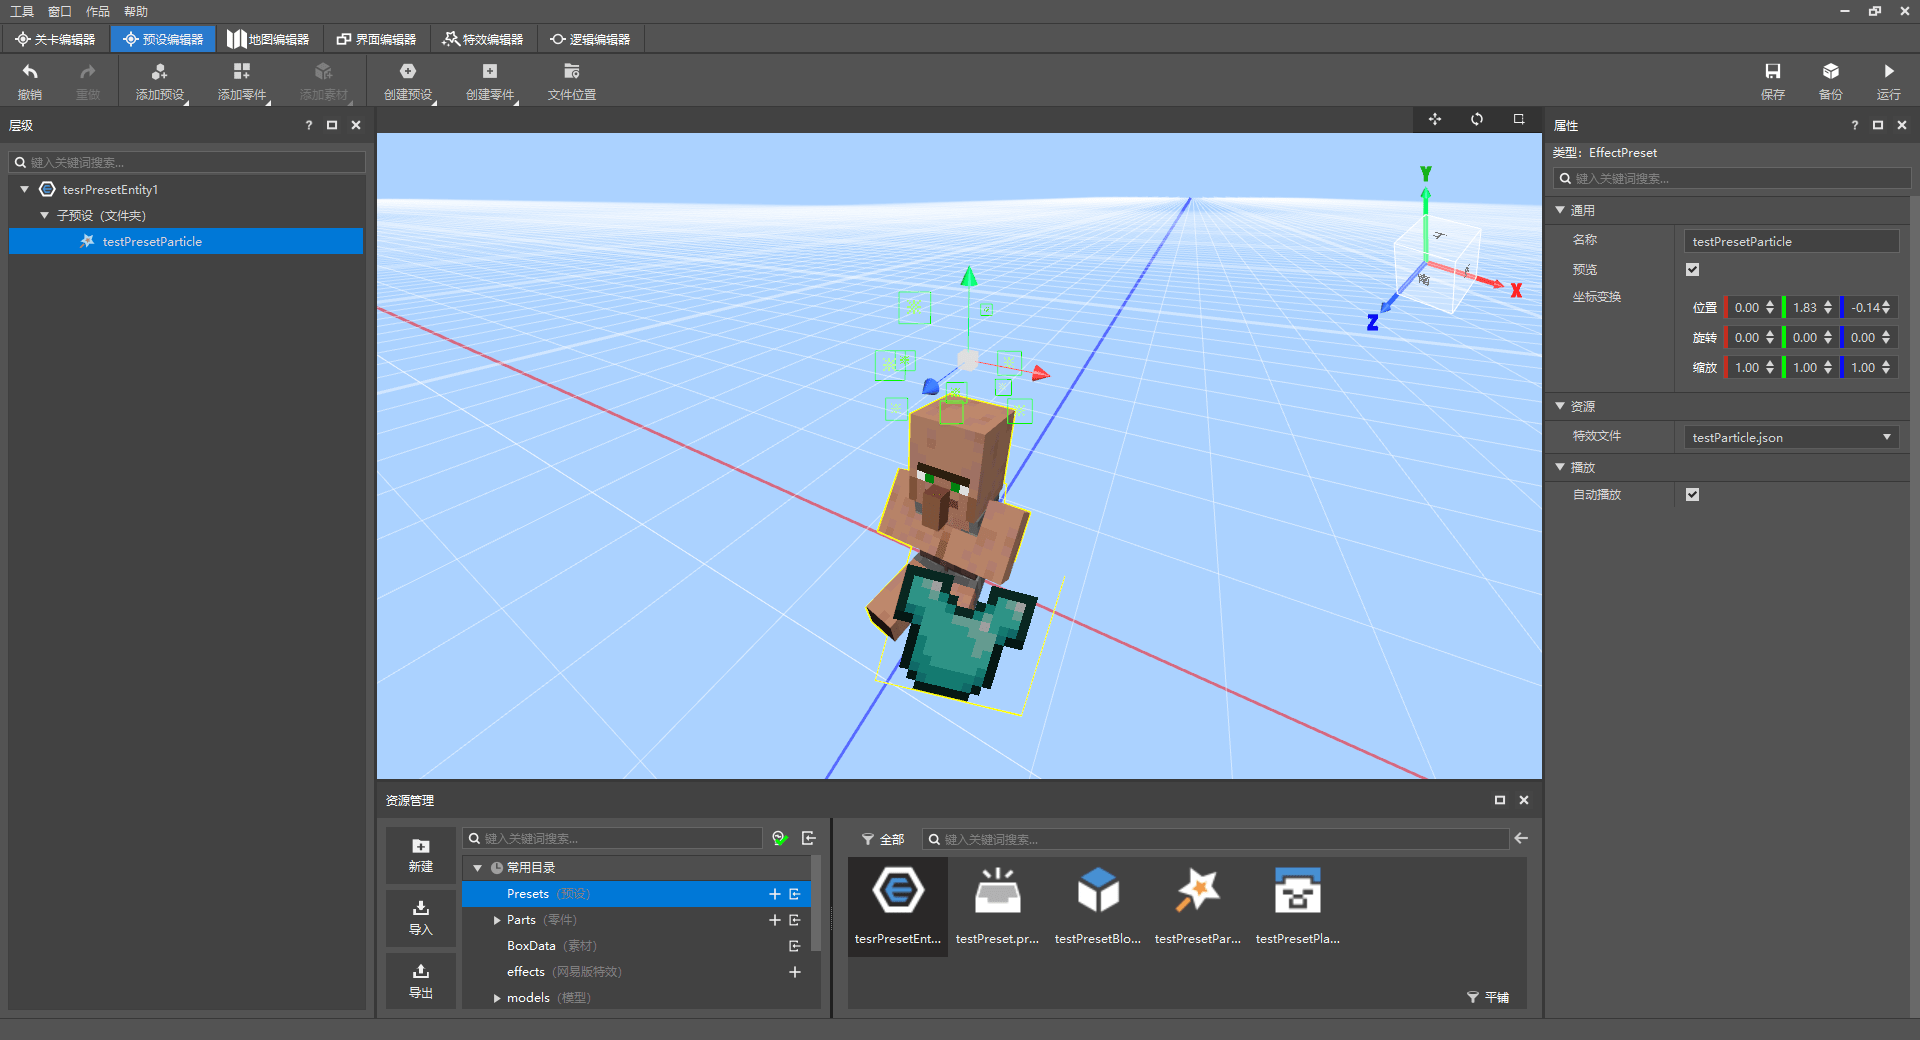Click 导出 export resource button
The width and height of the screenshot is (1920, 1040).
(x=421, y=981)
